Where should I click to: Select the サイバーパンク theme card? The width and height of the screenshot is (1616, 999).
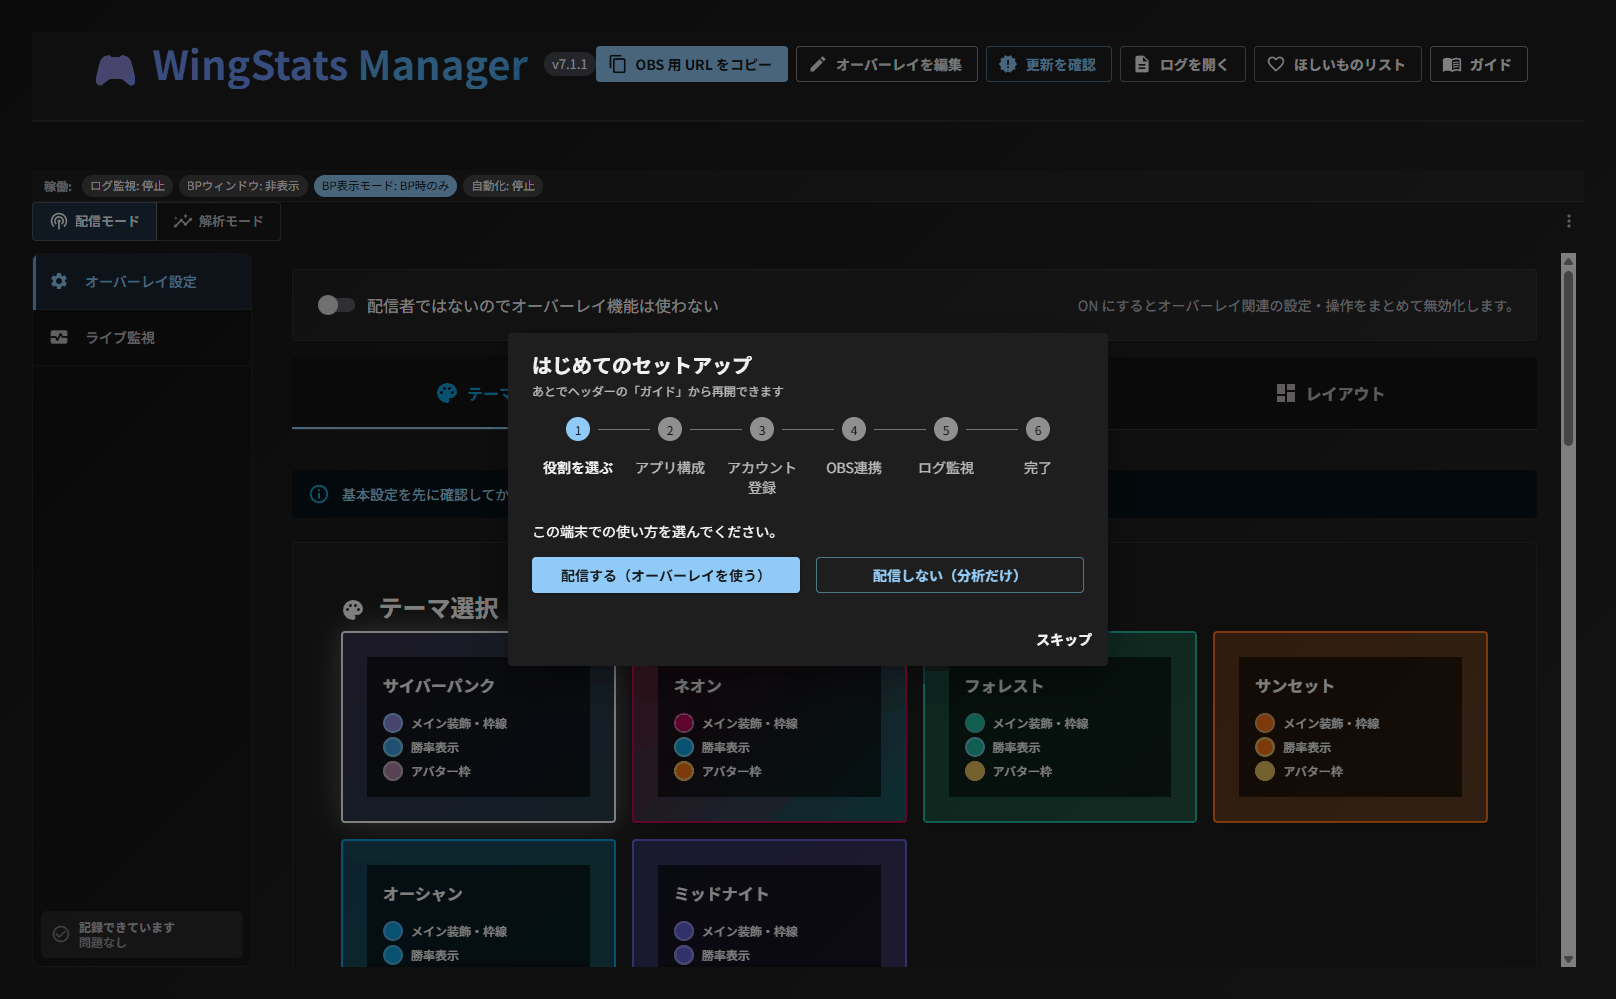point(478,727)
